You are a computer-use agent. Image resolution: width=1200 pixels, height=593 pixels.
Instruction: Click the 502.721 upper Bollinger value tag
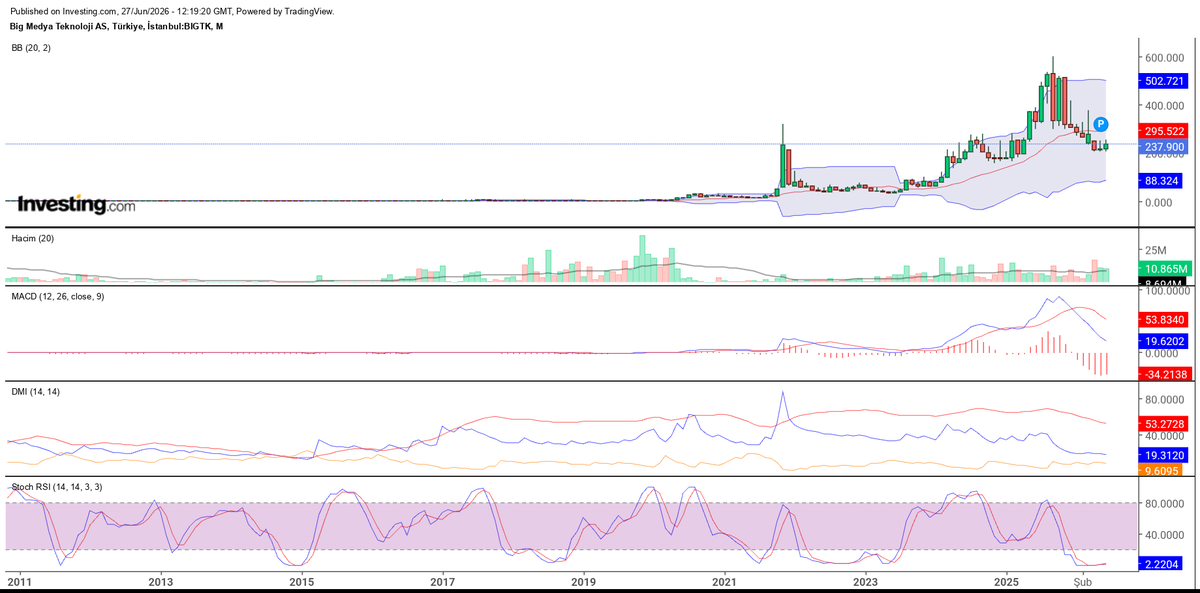click(1164, 81)
